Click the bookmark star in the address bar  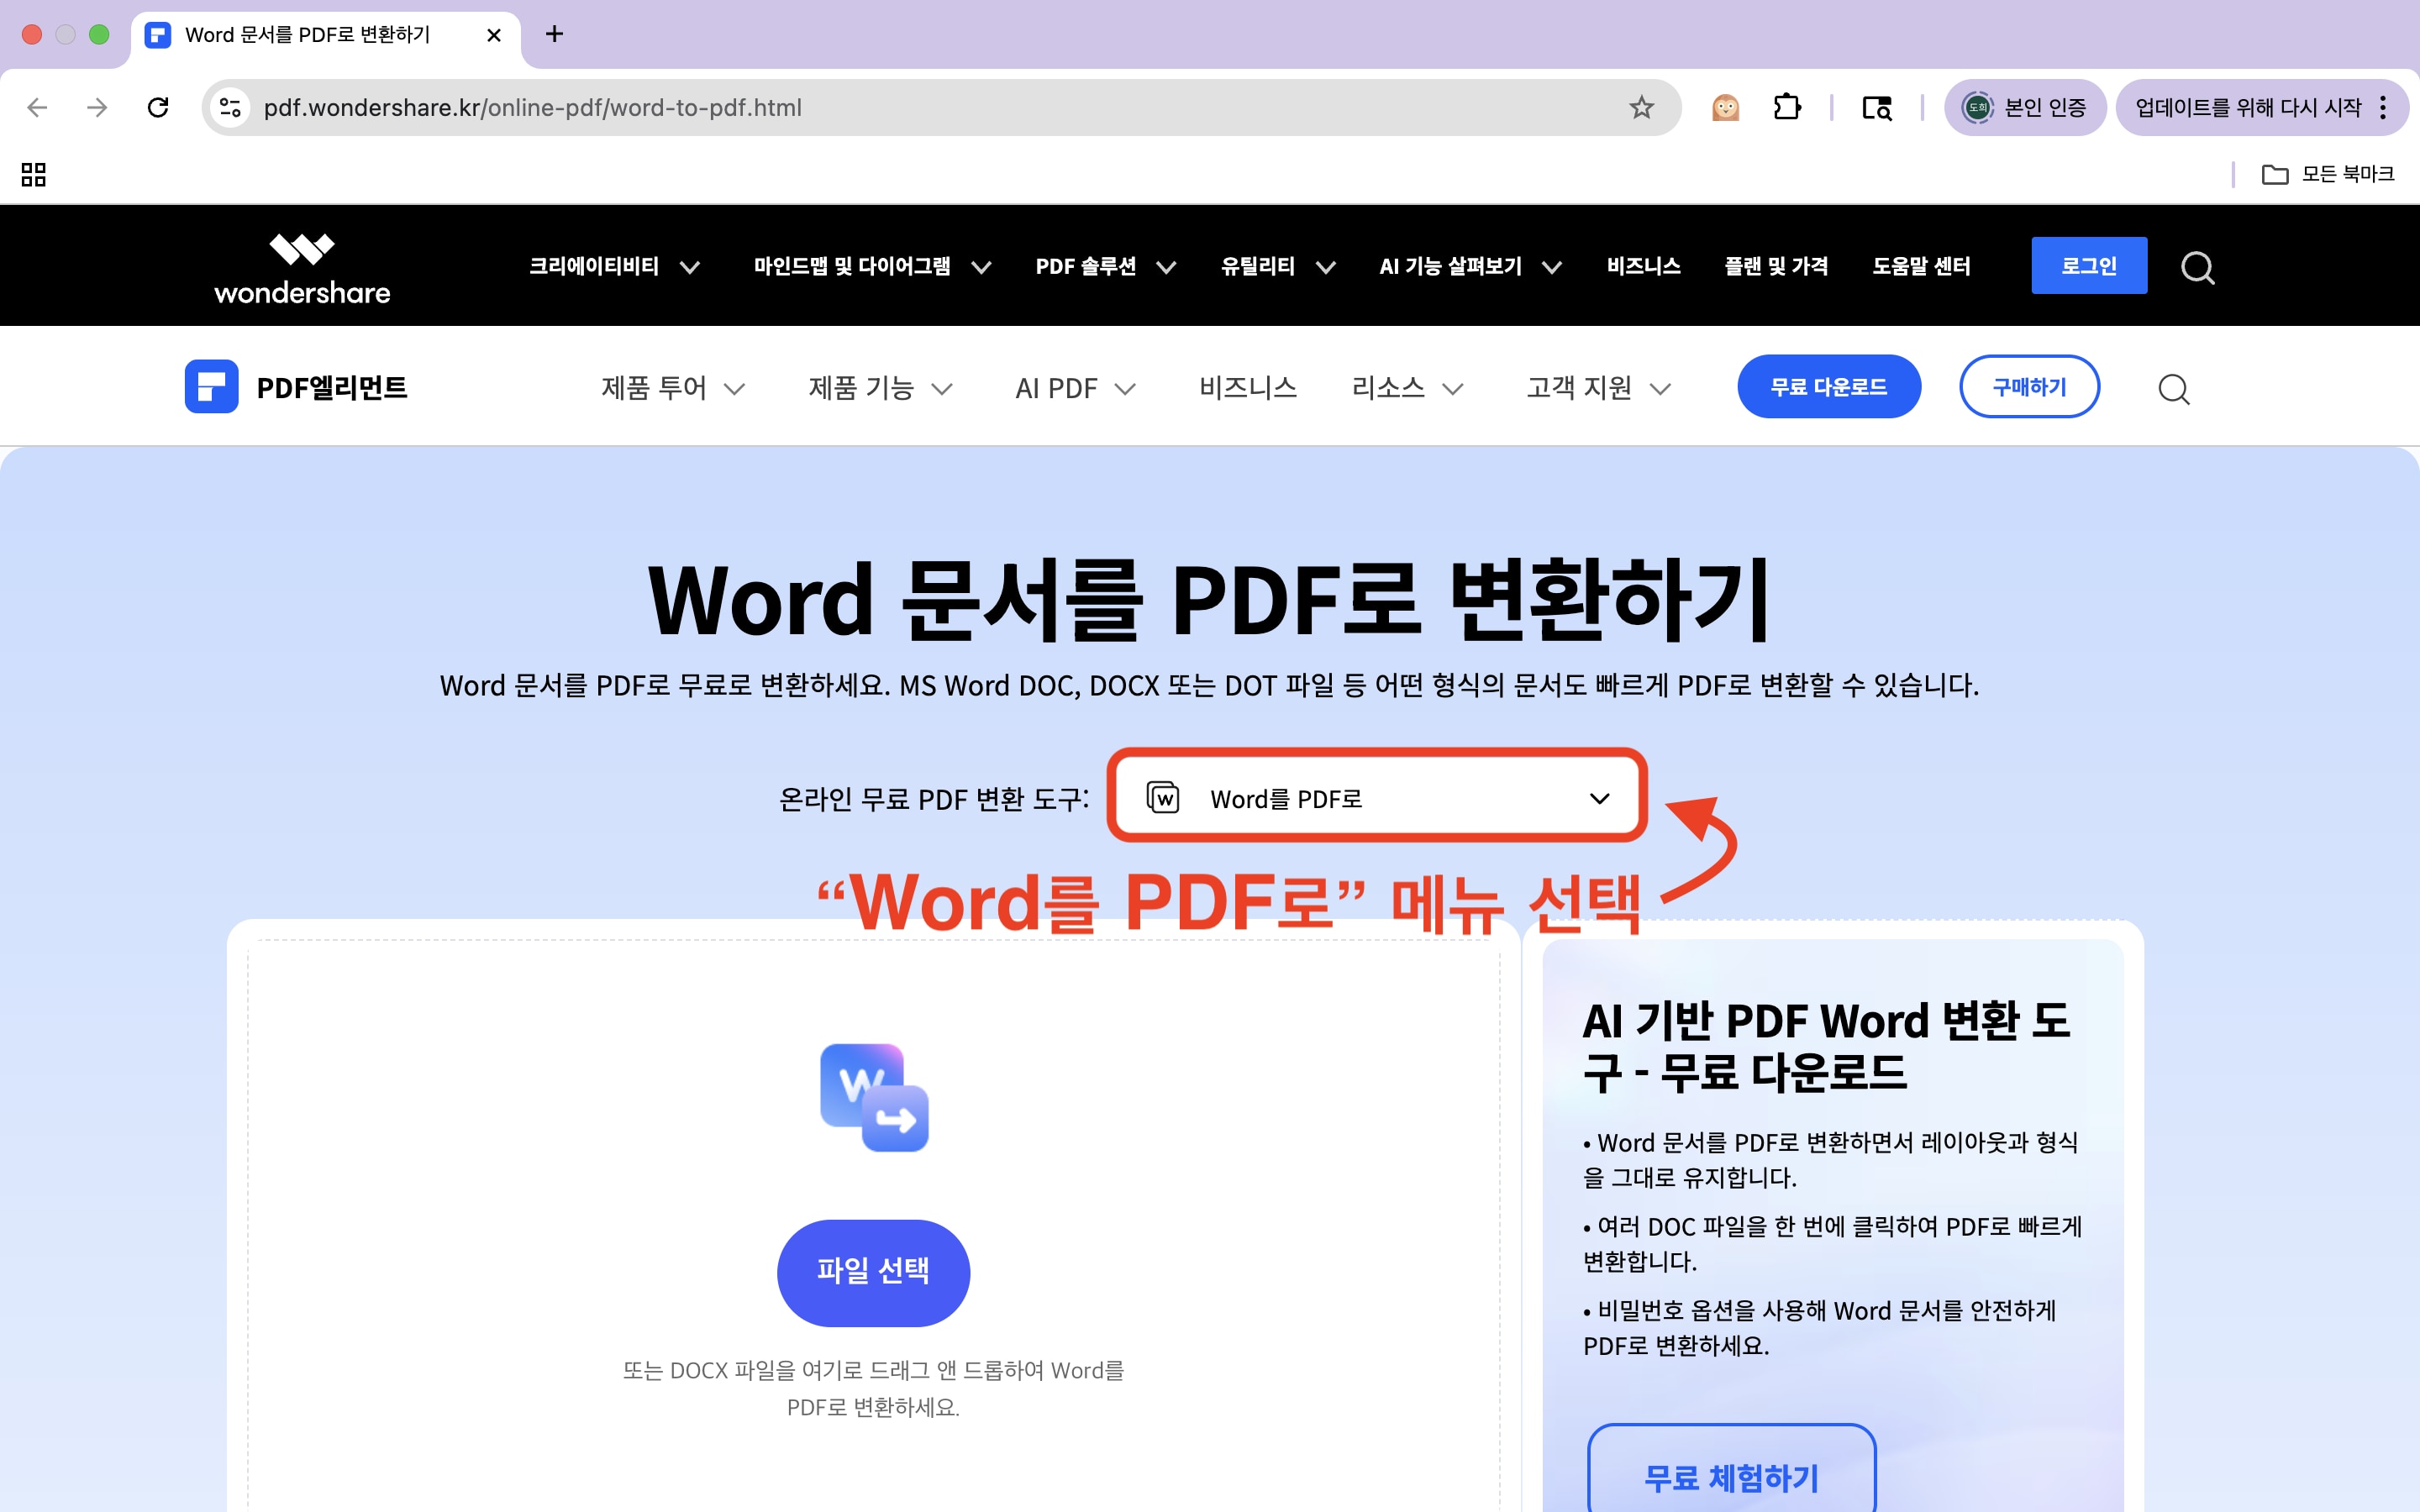1640,107
